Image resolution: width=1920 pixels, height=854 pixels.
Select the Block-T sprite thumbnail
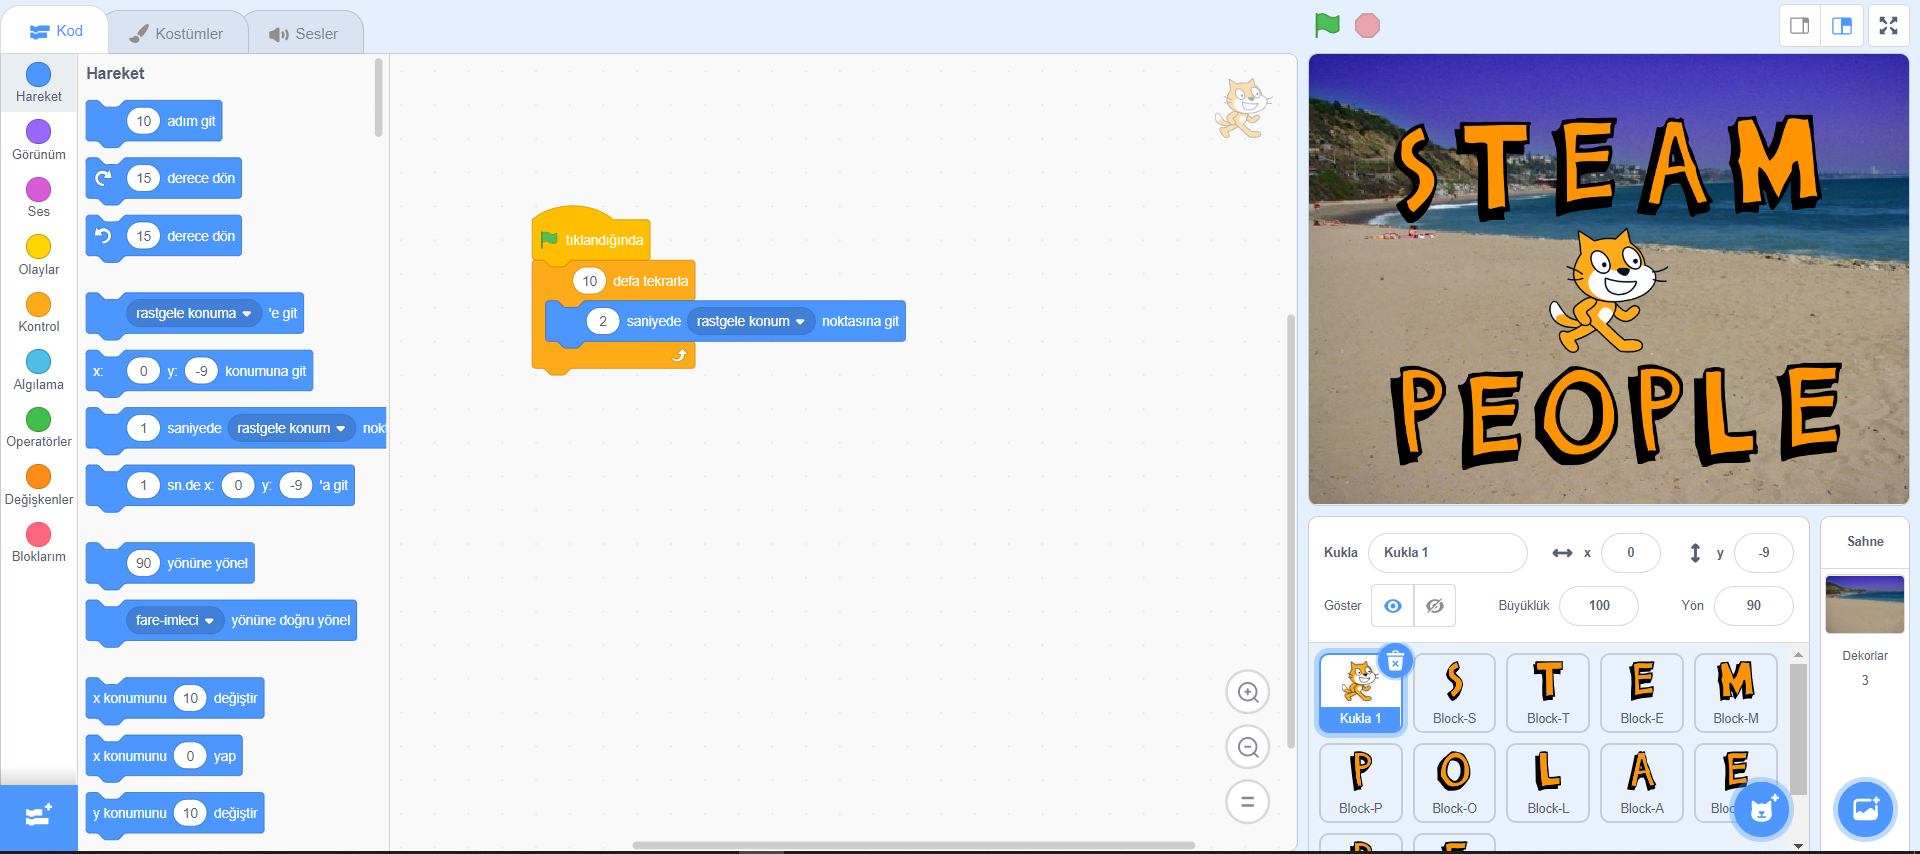click(1548, 693)
